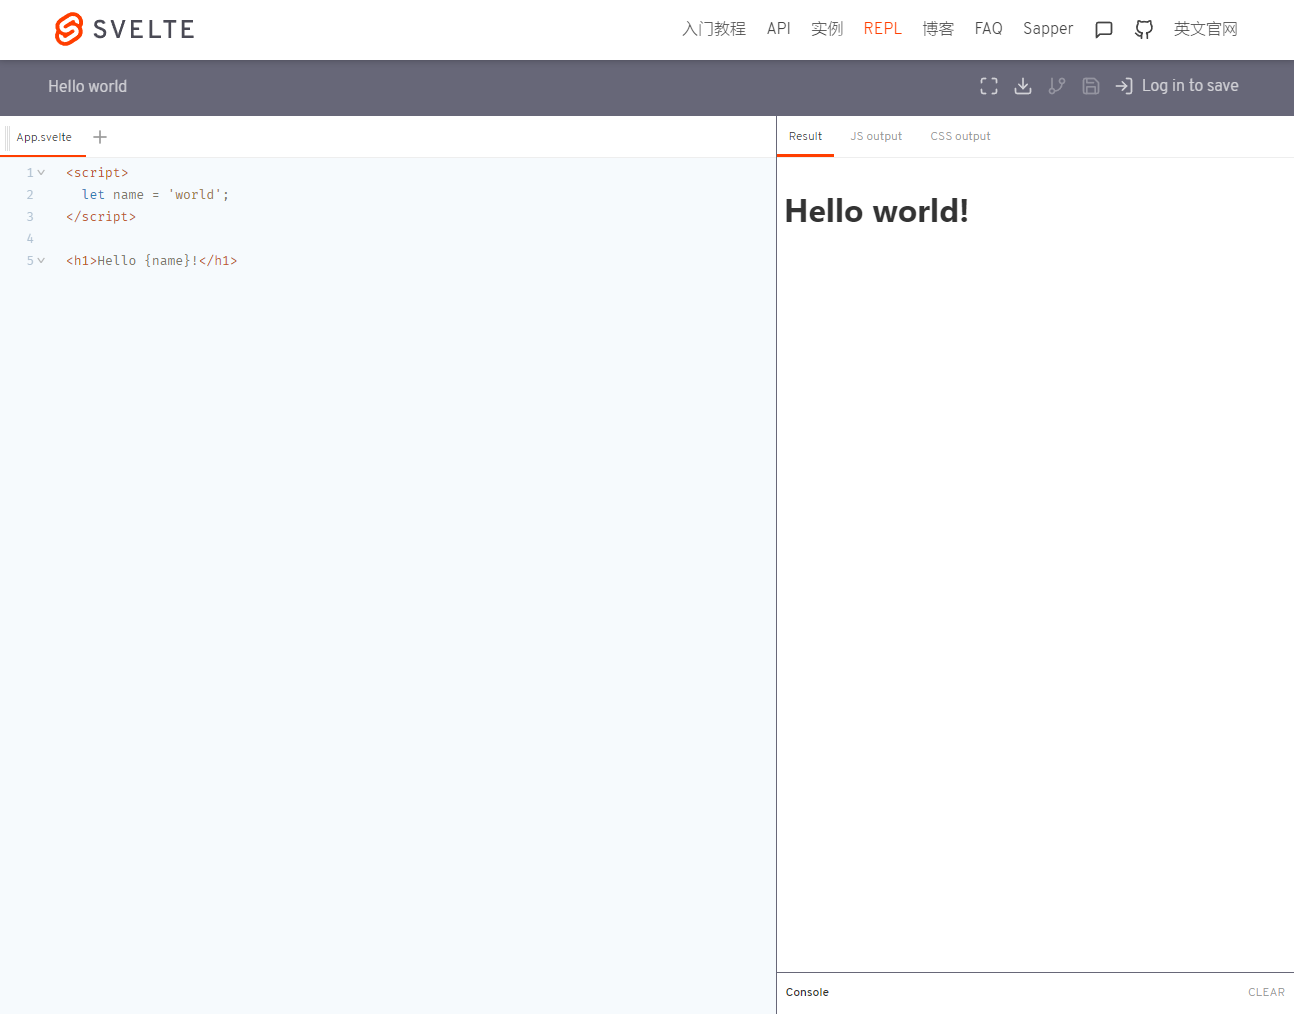Click the Svelte logo icon

point(69,29)
